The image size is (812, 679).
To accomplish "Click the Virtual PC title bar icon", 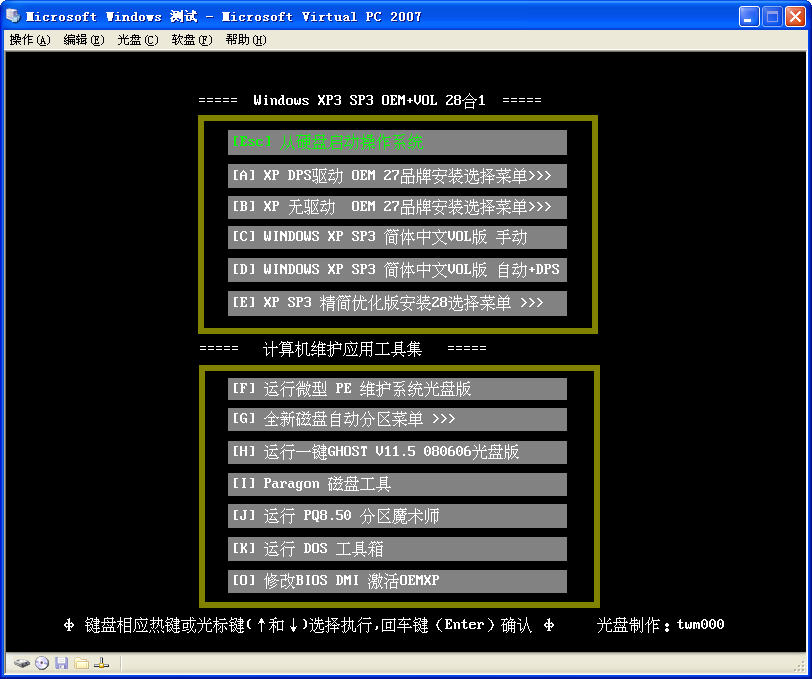I will pyautogui.click(x=13, y=16).
